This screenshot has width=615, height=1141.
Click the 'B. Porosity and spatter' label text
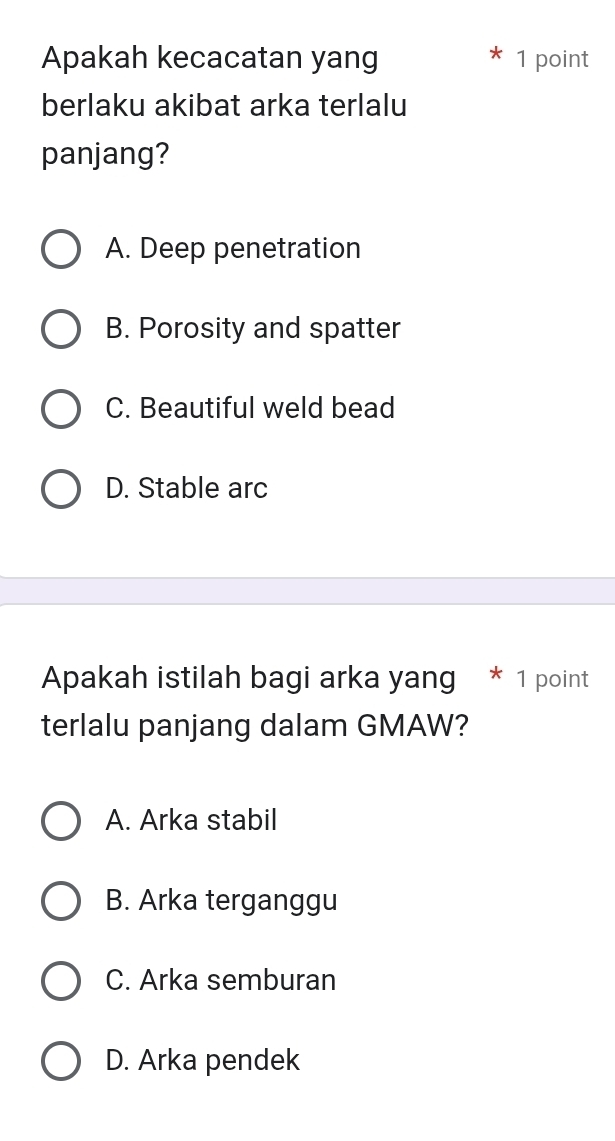(x=252, y=328)
